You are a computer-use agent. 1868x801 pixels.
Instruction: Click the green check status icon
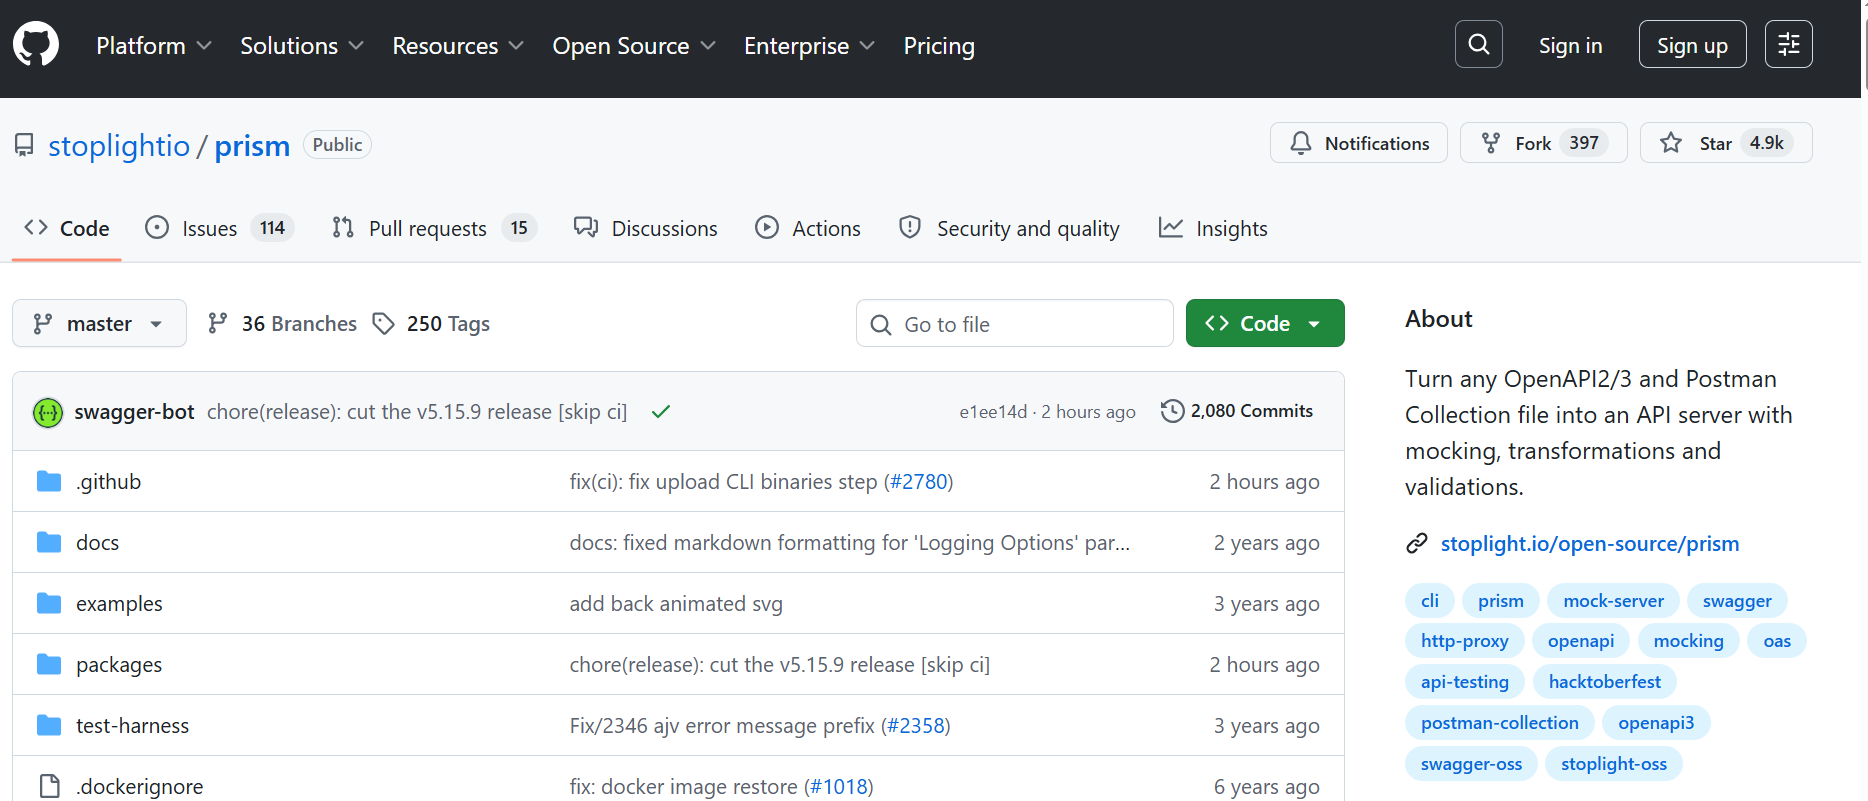[660, 411]
